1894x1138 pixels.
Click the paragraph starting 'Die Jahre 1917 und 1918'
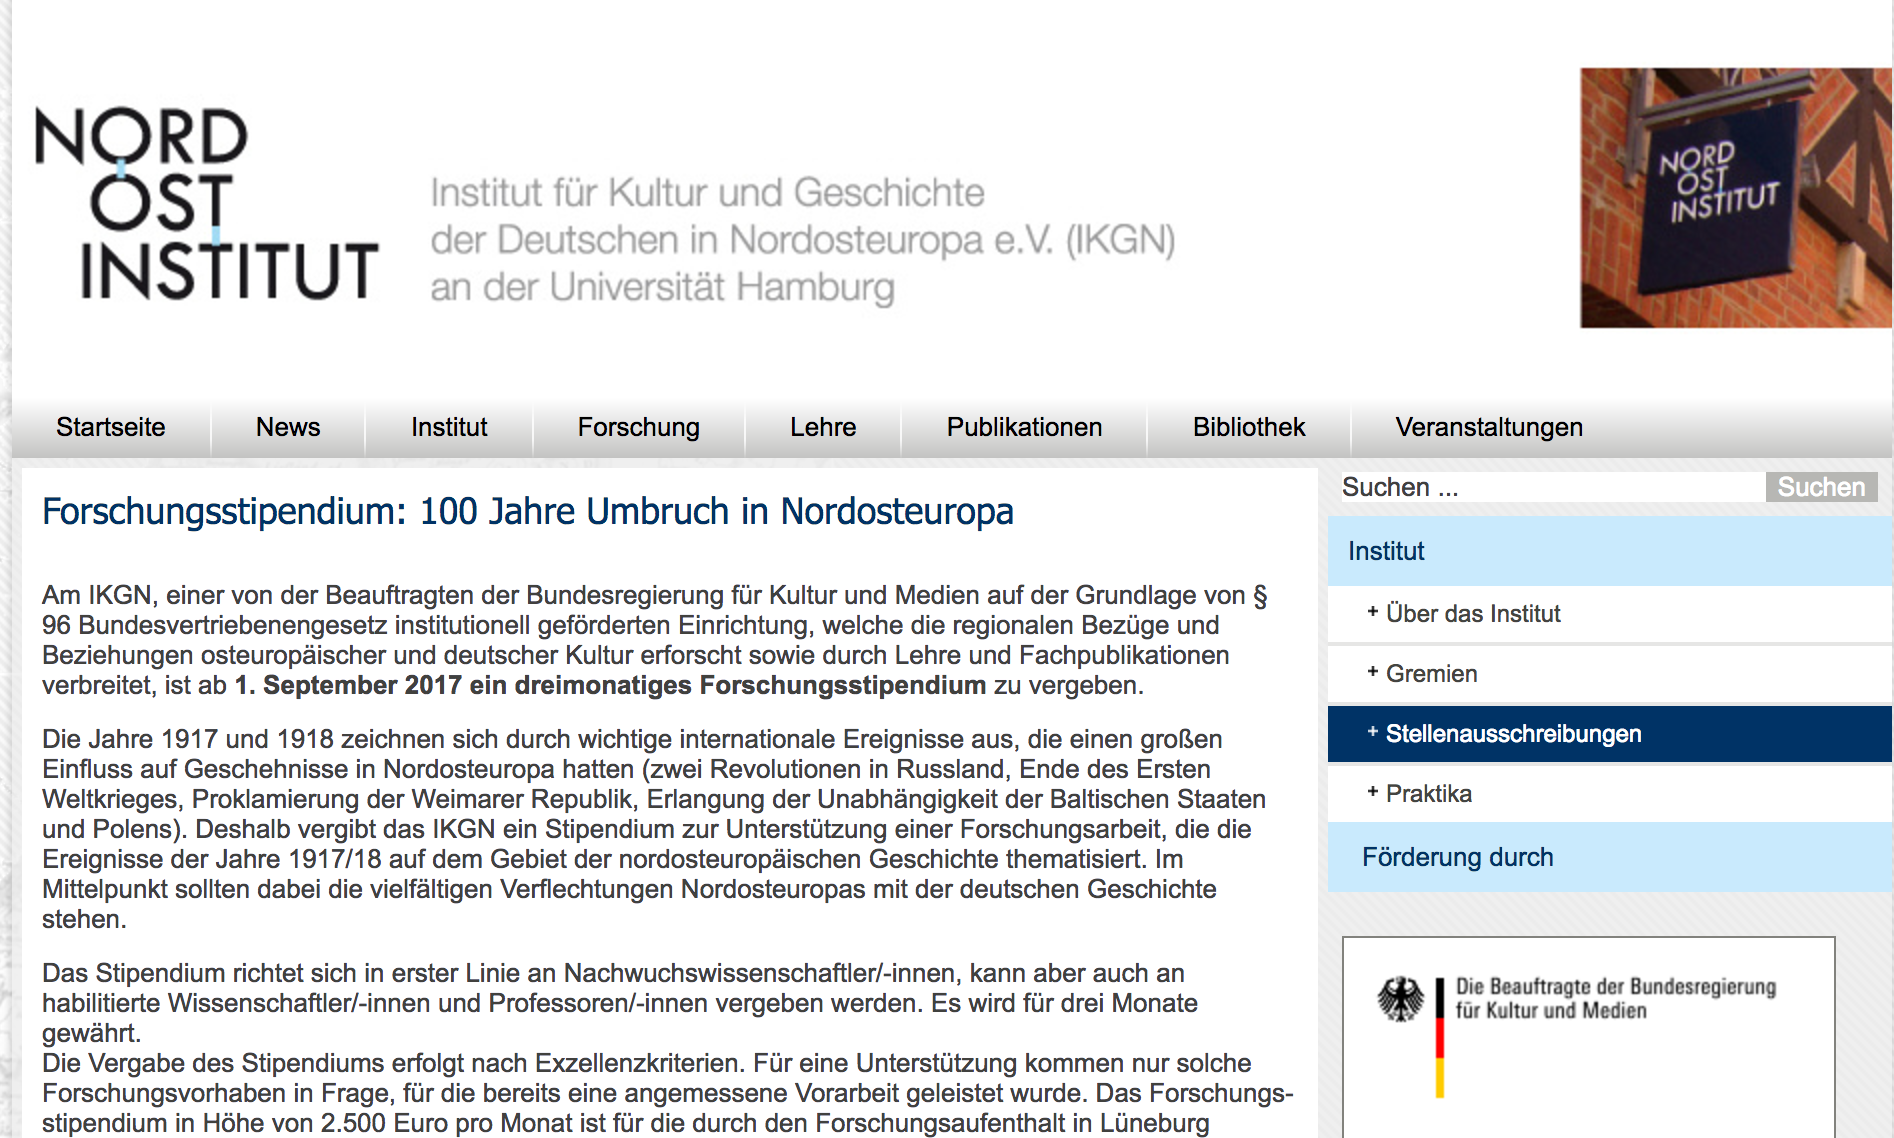pyautogui.click(x=654, y=829)
